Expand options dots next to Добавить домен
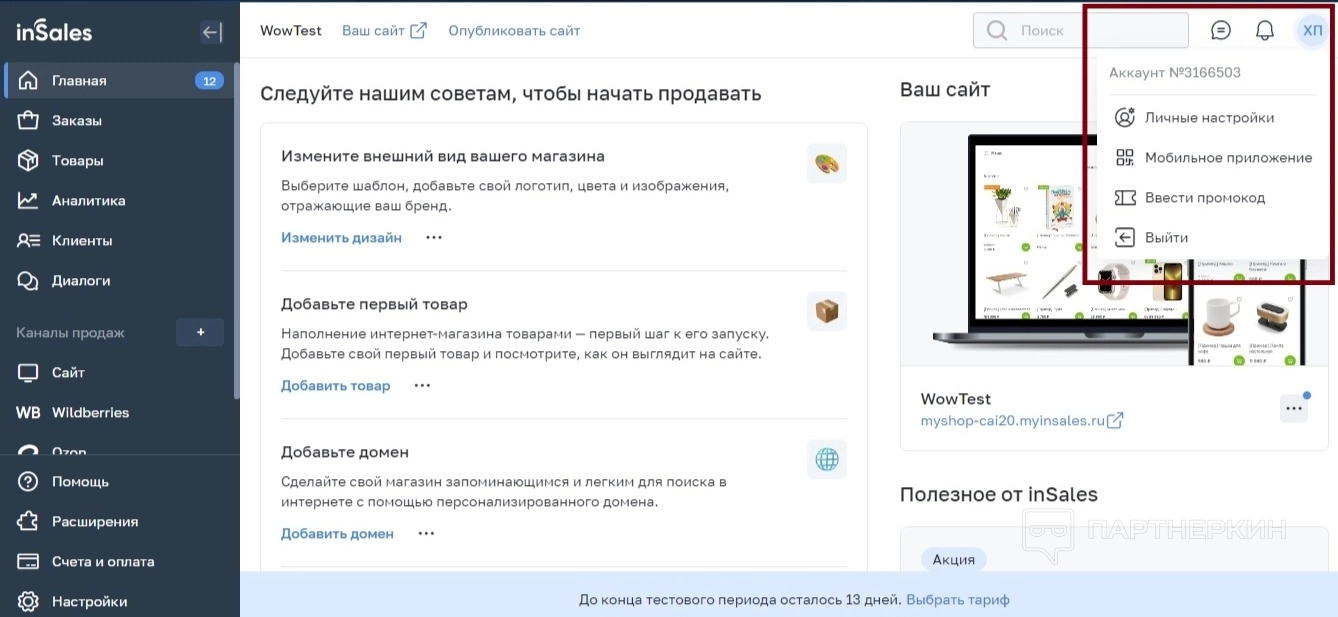 (426, 534)
